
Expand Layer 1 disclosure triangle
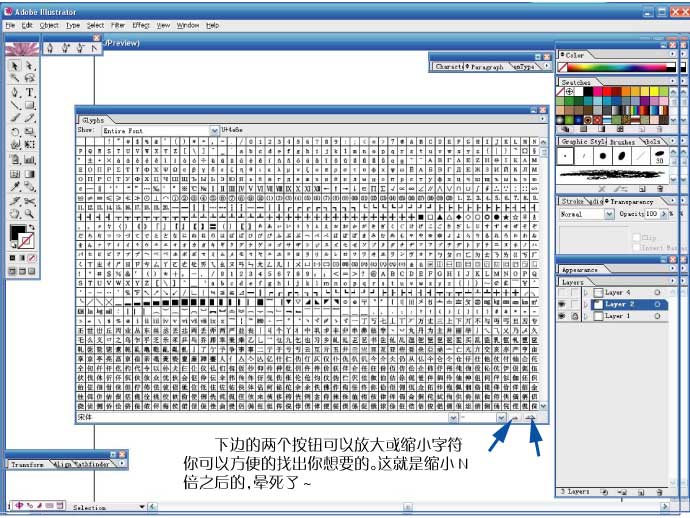tap(586, 316)
